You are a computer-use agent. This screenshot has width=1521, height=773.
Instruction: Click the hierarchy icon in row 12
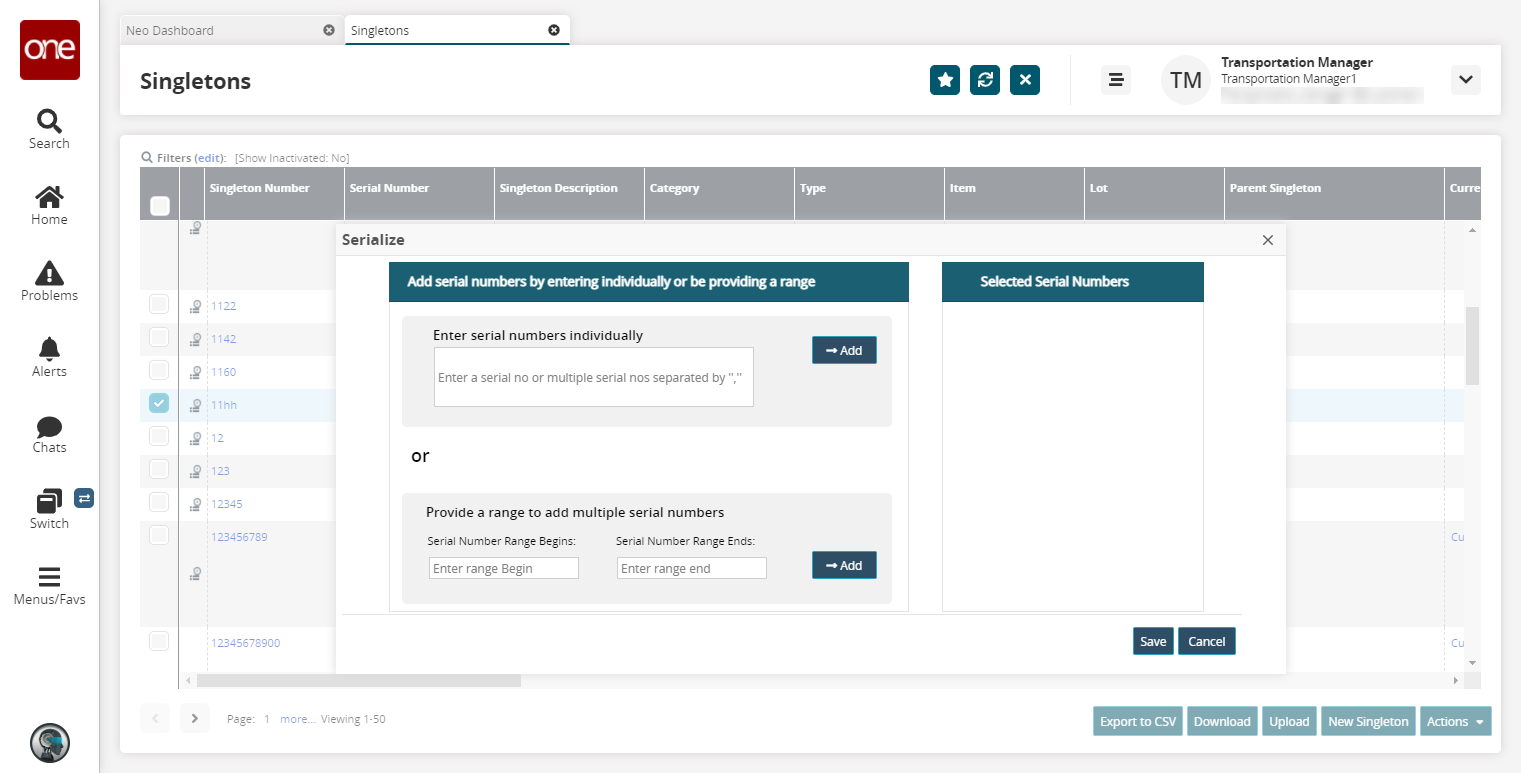tap(196, 438)
